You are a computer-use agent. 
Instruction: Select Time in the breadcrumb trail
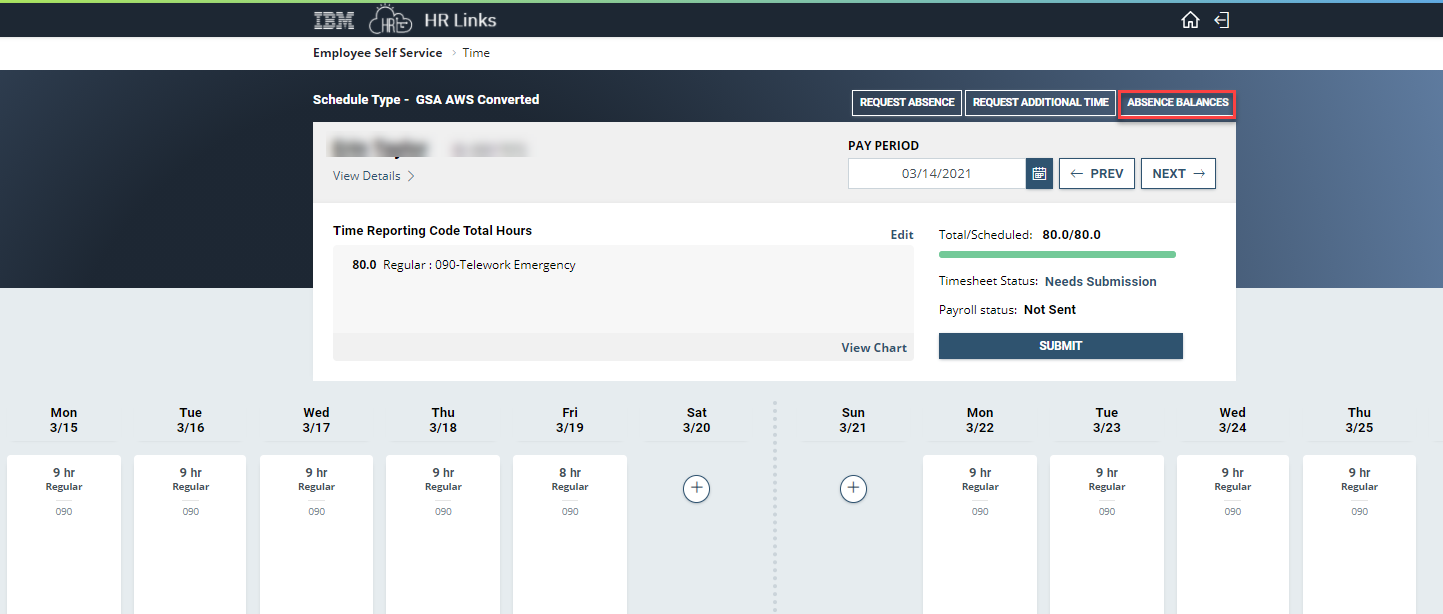tap(476, 52)
